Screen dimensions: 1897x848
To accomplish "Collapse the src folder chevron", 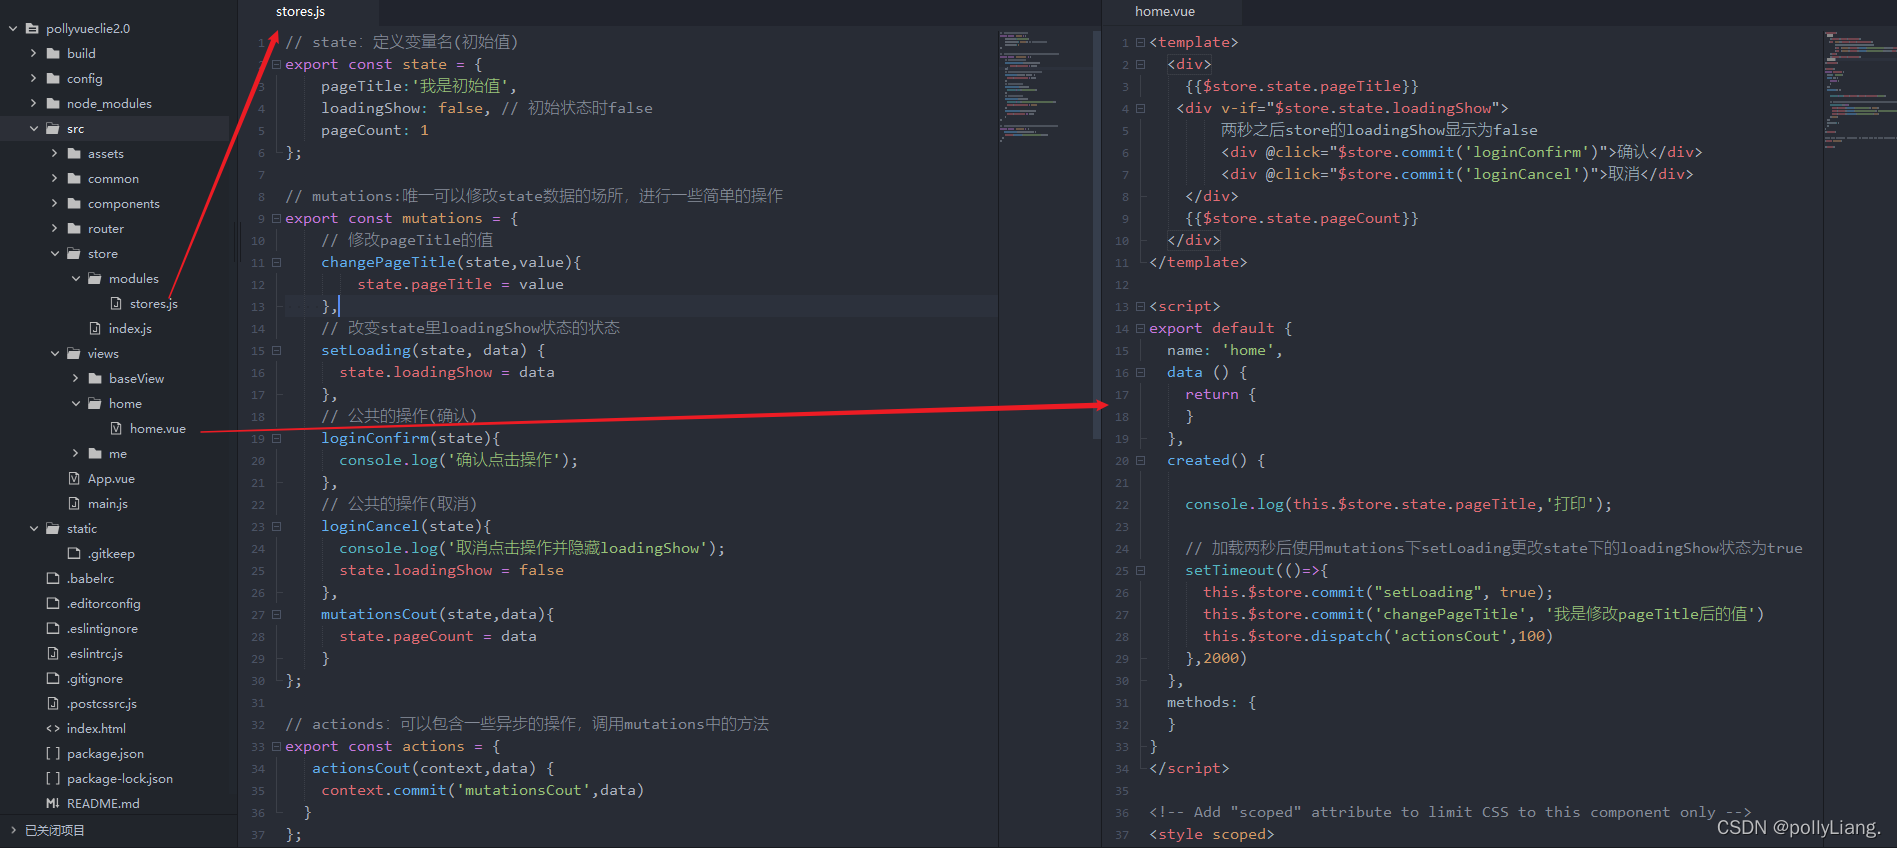I will tap(34, 129).
